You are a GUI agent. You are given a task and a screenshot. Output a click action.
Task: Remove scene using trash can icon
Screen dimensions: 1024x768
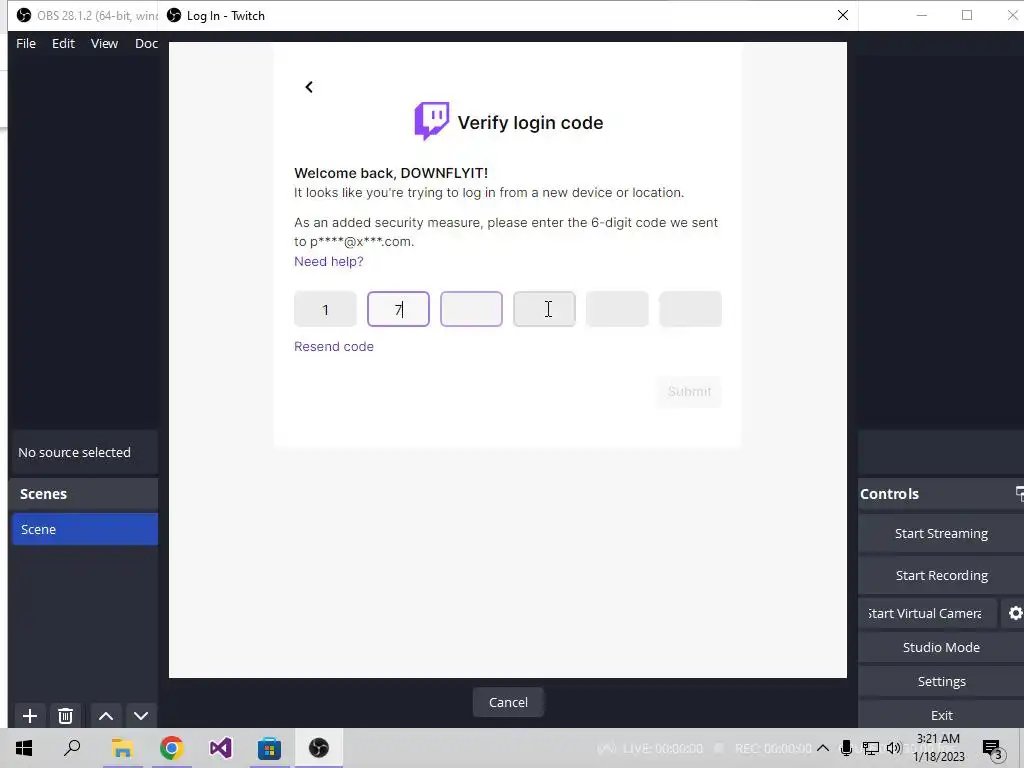click(65, 716)
